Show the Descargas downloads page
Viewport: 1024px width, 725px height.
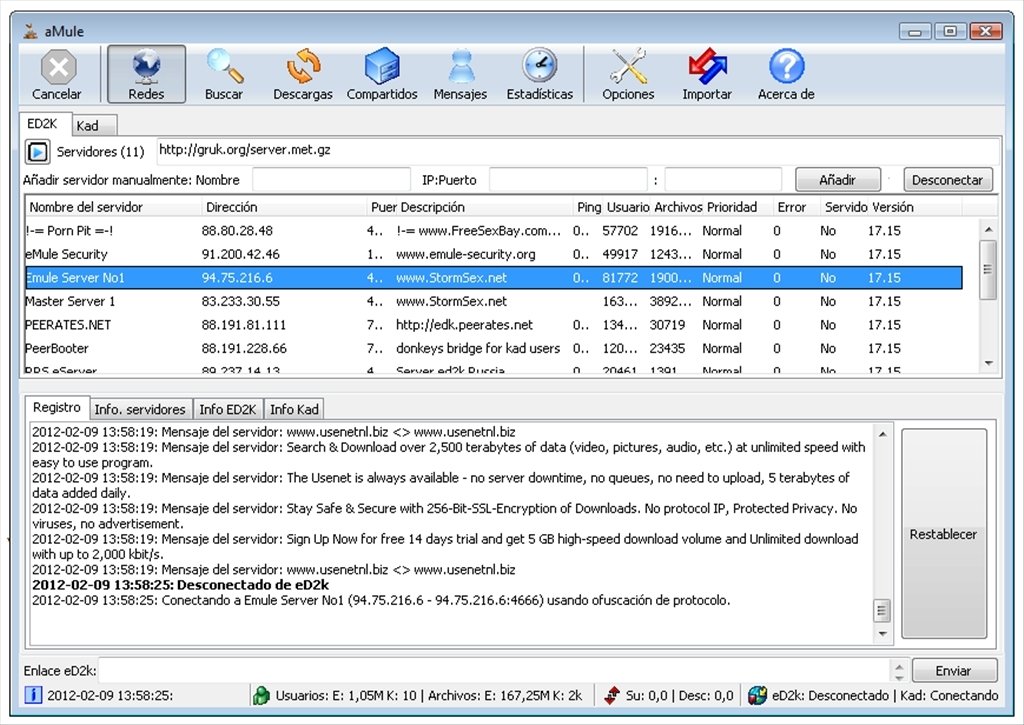pos(302,74)
